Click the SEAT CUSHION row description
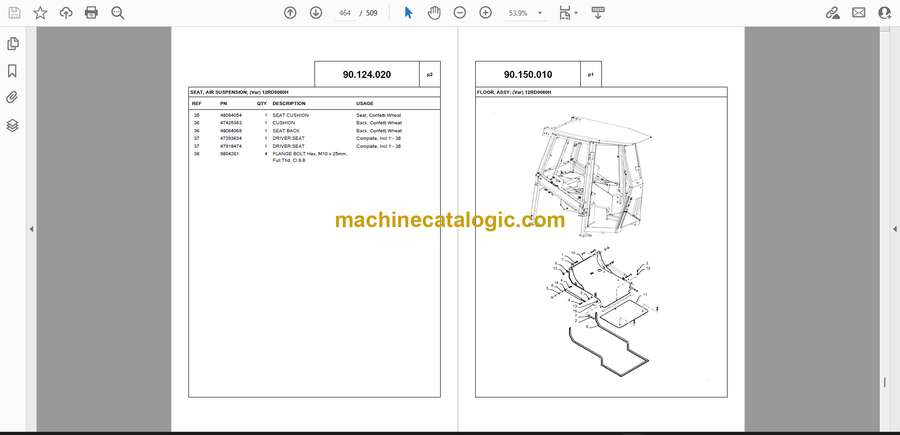The height and width of the screenshot is (435, 900). 290,115
